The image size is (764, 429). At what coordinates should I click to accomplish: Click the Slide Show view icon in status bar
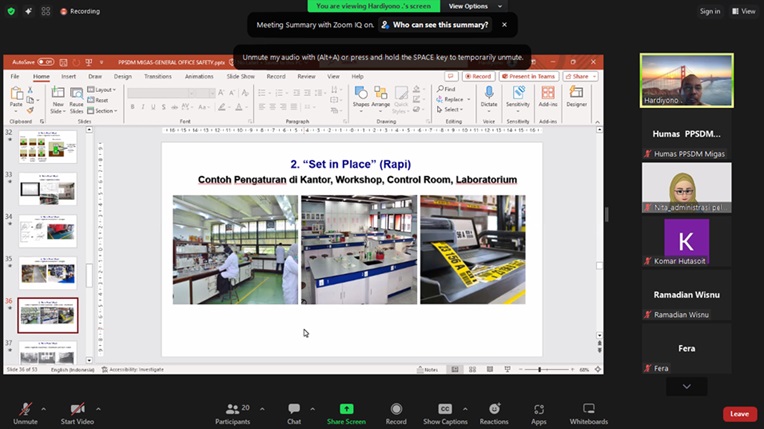point(507,370)
